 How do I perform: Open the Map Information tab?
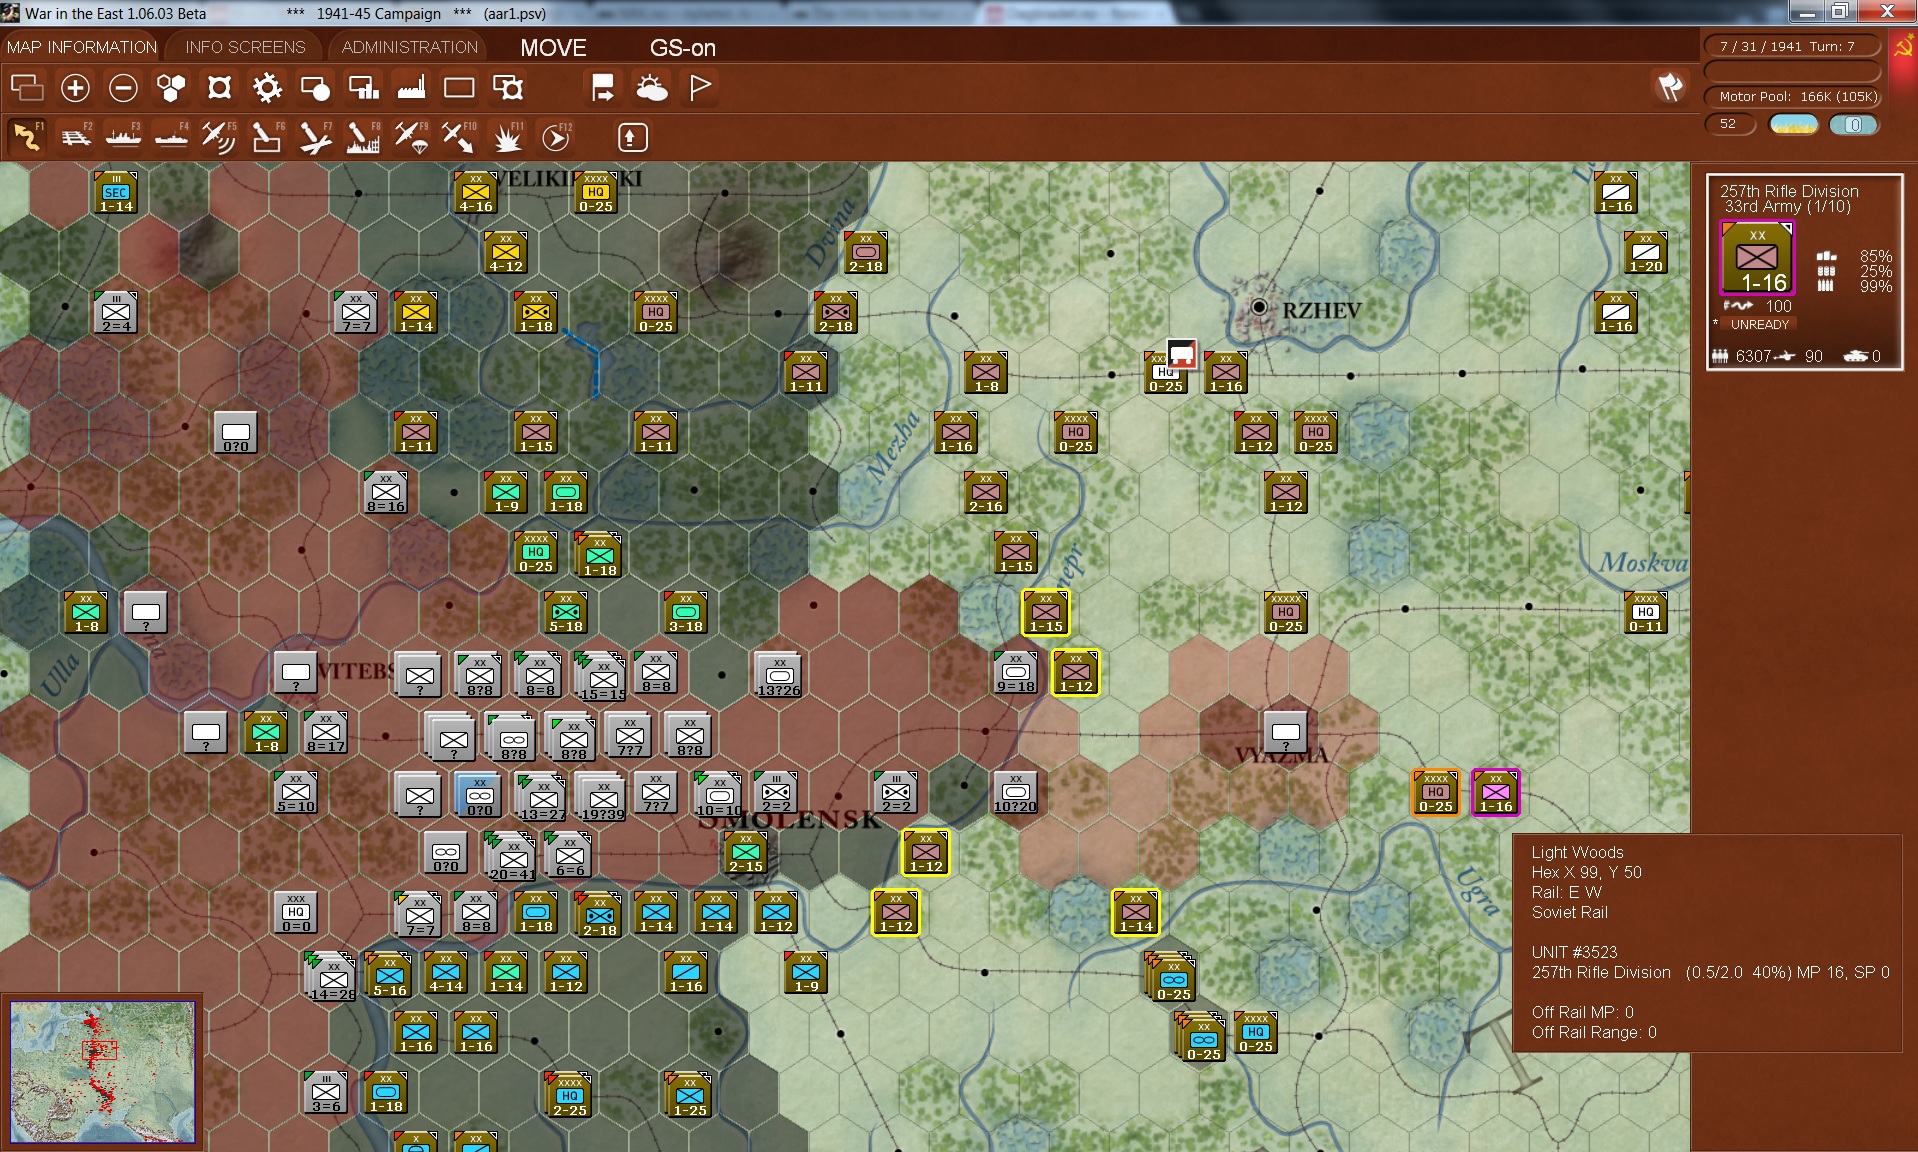82,47
